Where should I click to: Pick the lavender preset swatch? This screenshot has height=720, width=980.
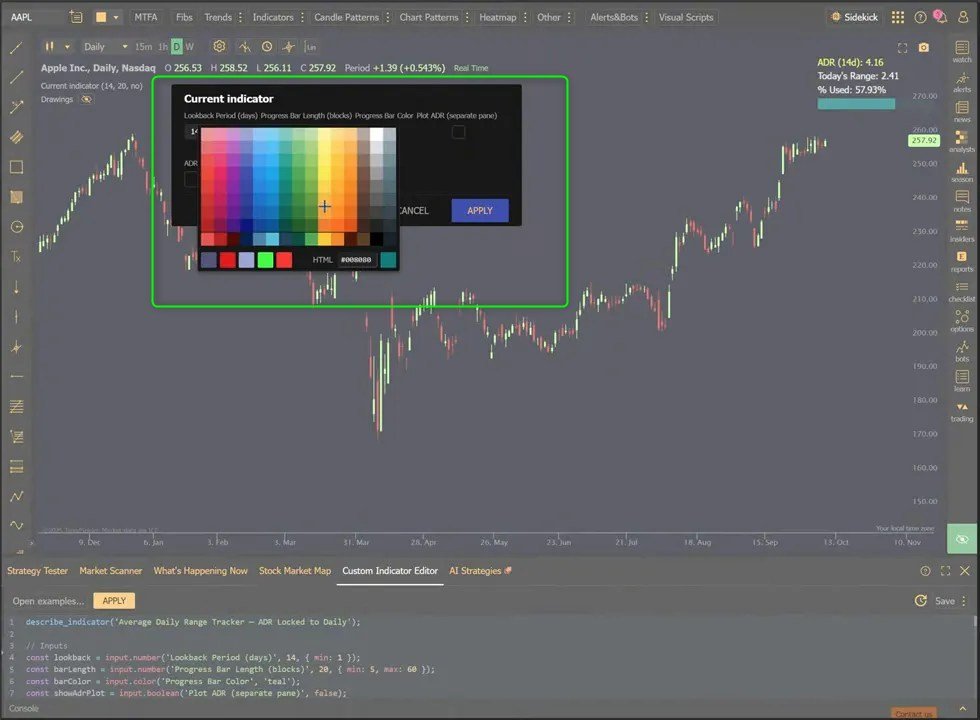click(246, 259)
